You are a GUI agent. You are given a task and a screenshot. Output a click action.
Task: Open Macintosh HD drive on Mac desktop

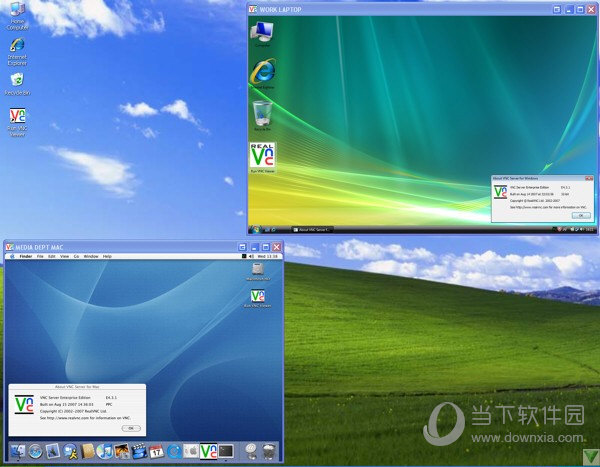tap(258, 272)
